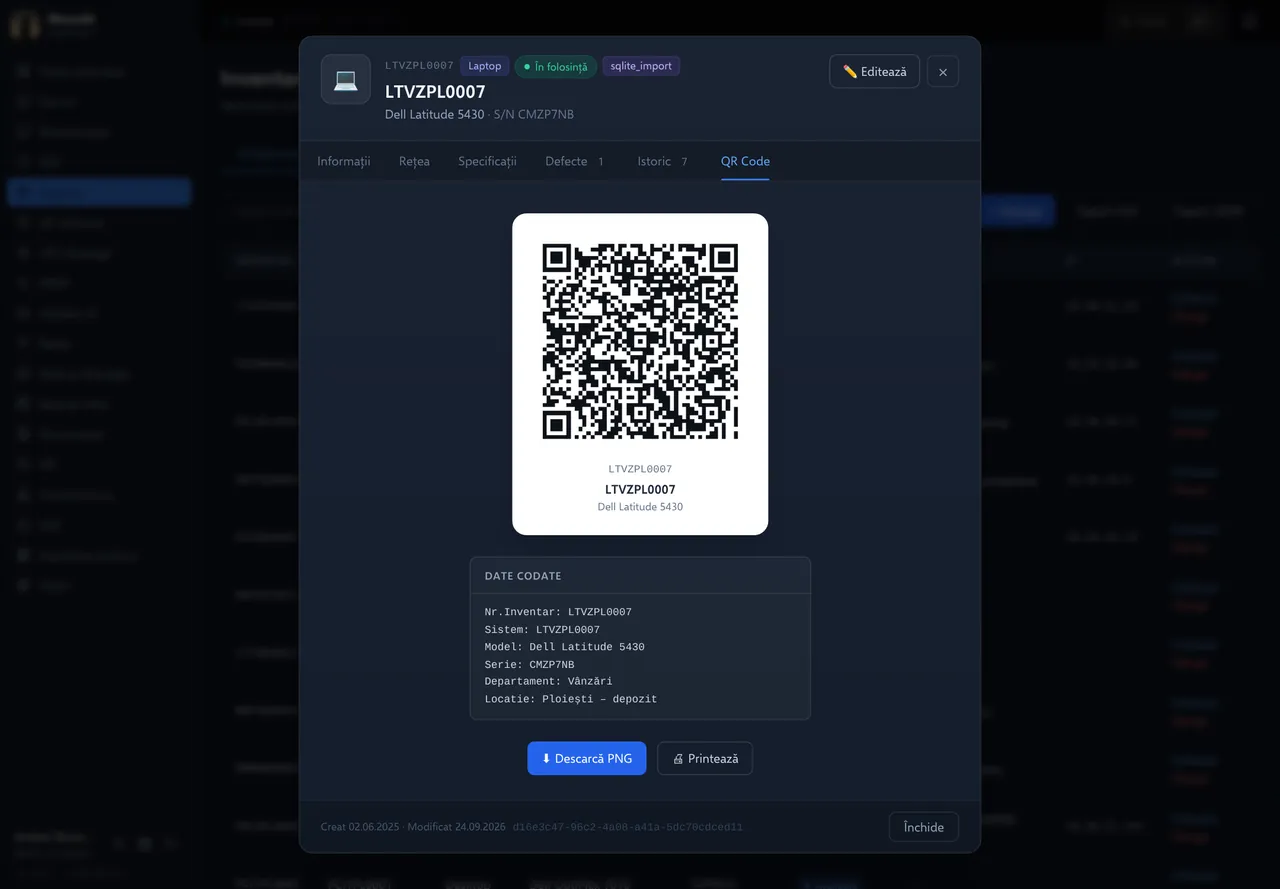The image size is (1280, 889).
Task: Click the subtitle with S/N CMZP7NB
Action: (x=479, y=114)
